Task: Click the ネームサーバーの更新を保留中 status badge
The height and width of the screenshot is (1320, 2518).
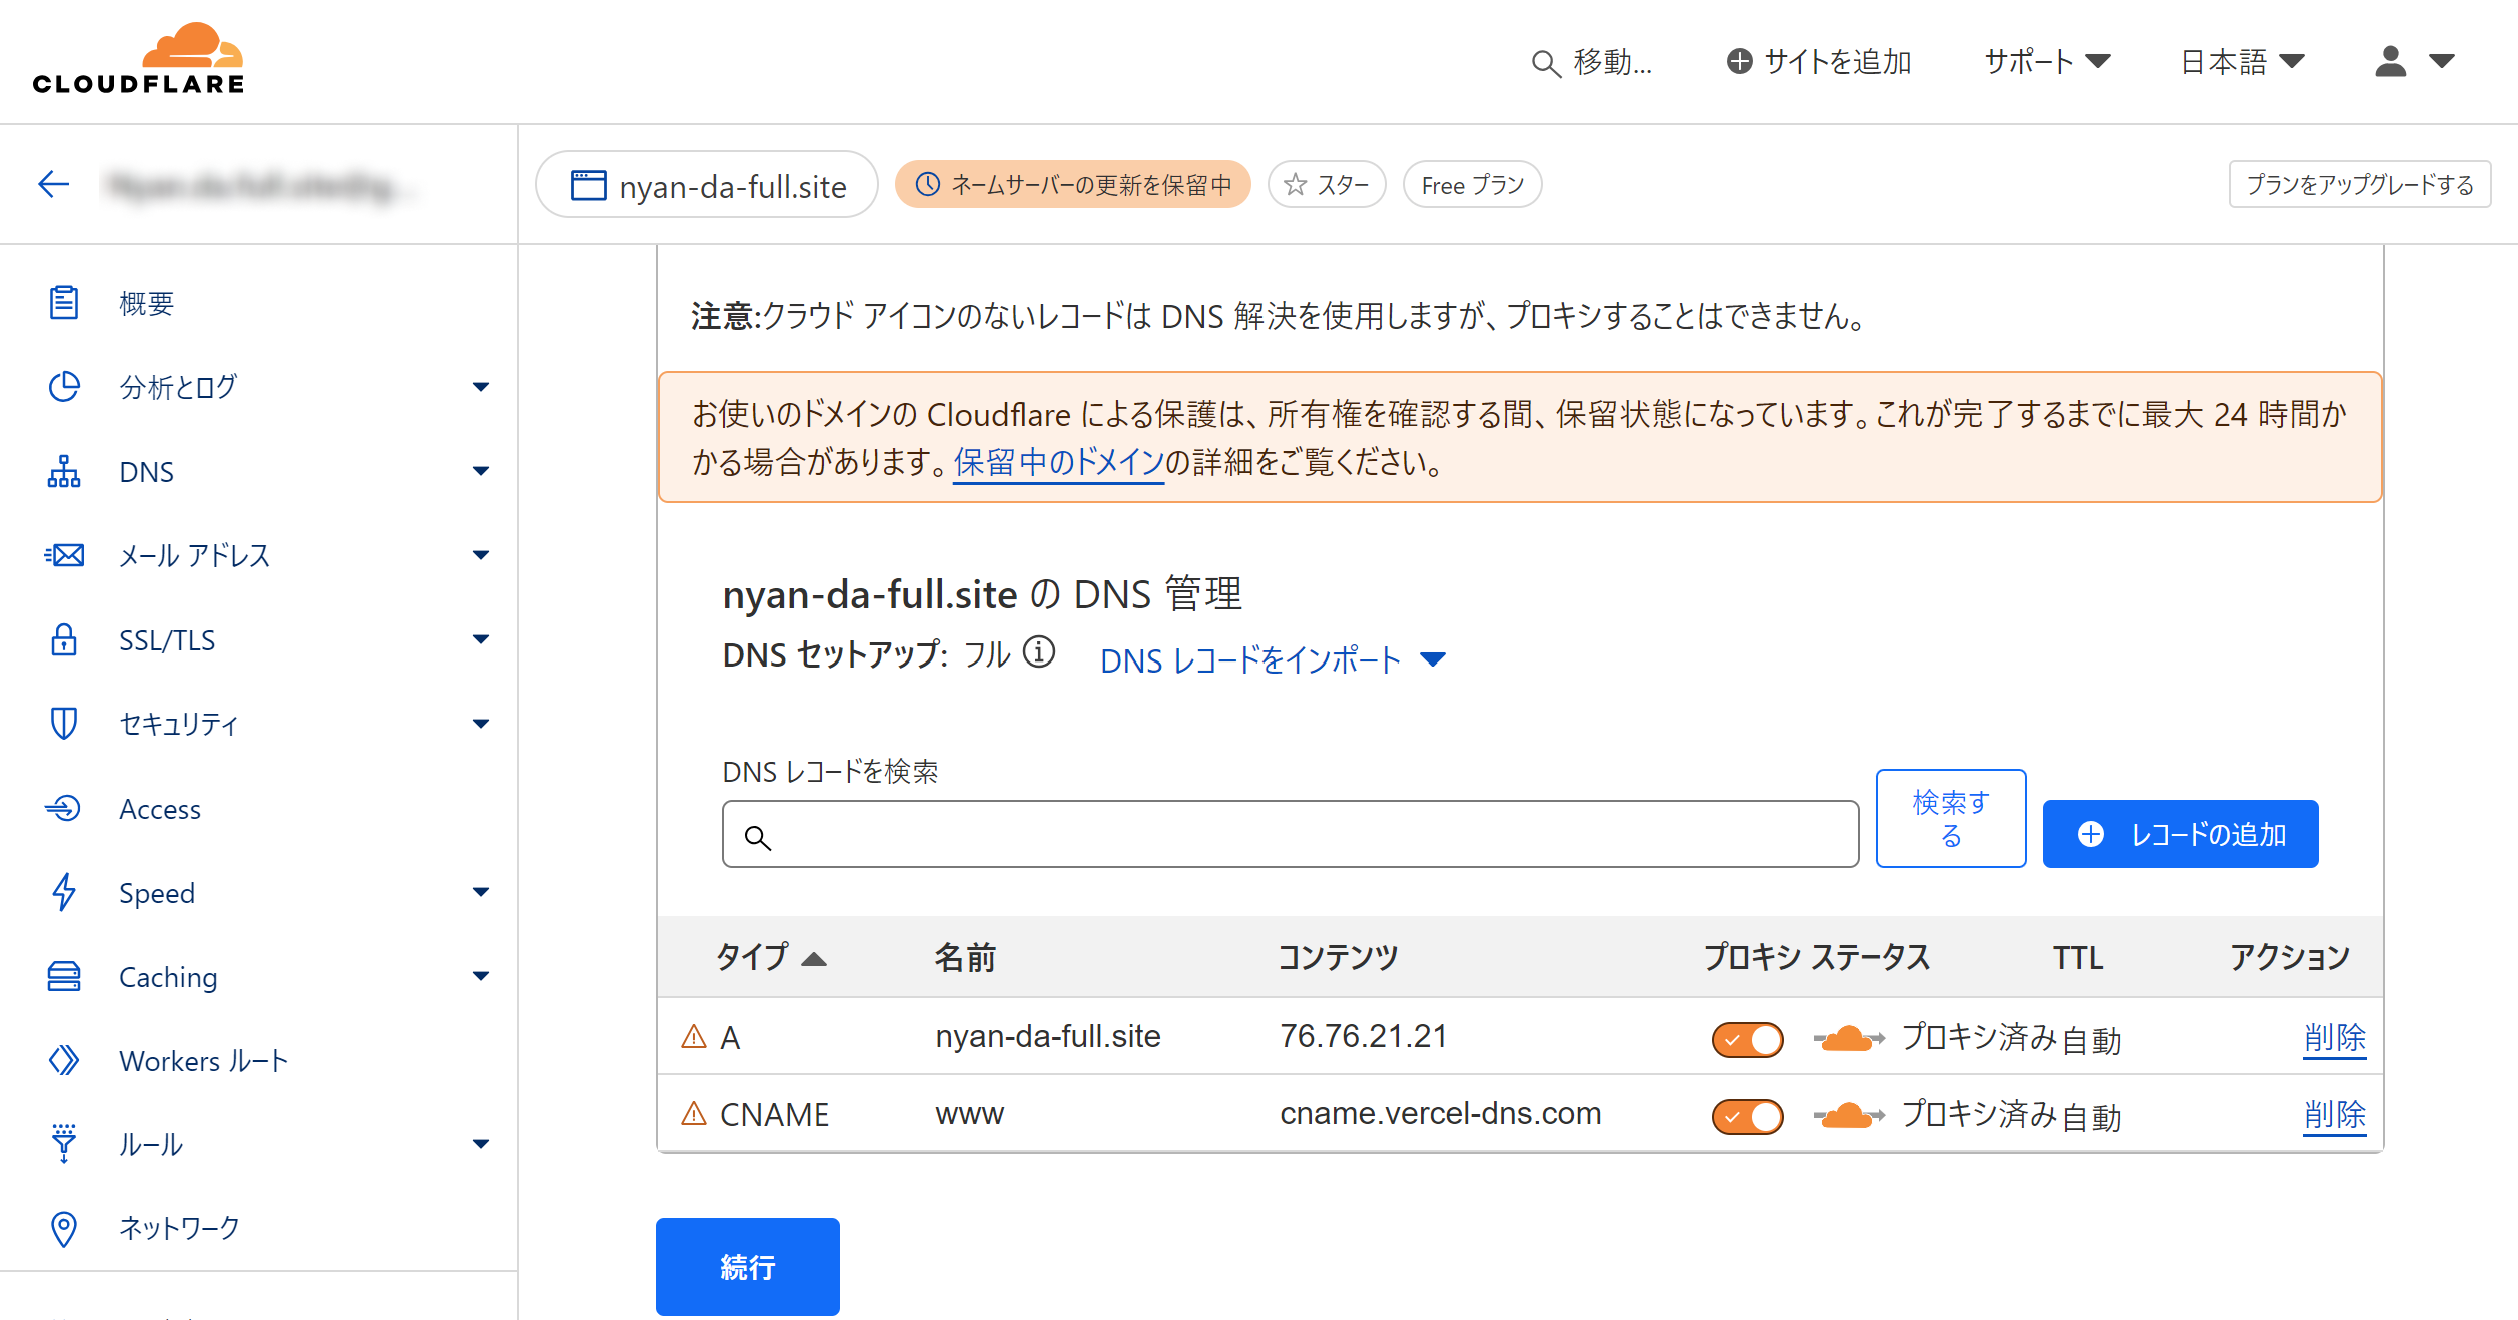Action: 1072,185
